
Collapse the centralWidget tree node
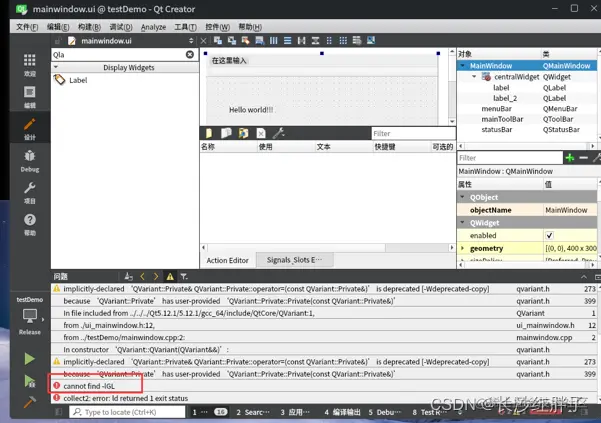pos(474,76)
